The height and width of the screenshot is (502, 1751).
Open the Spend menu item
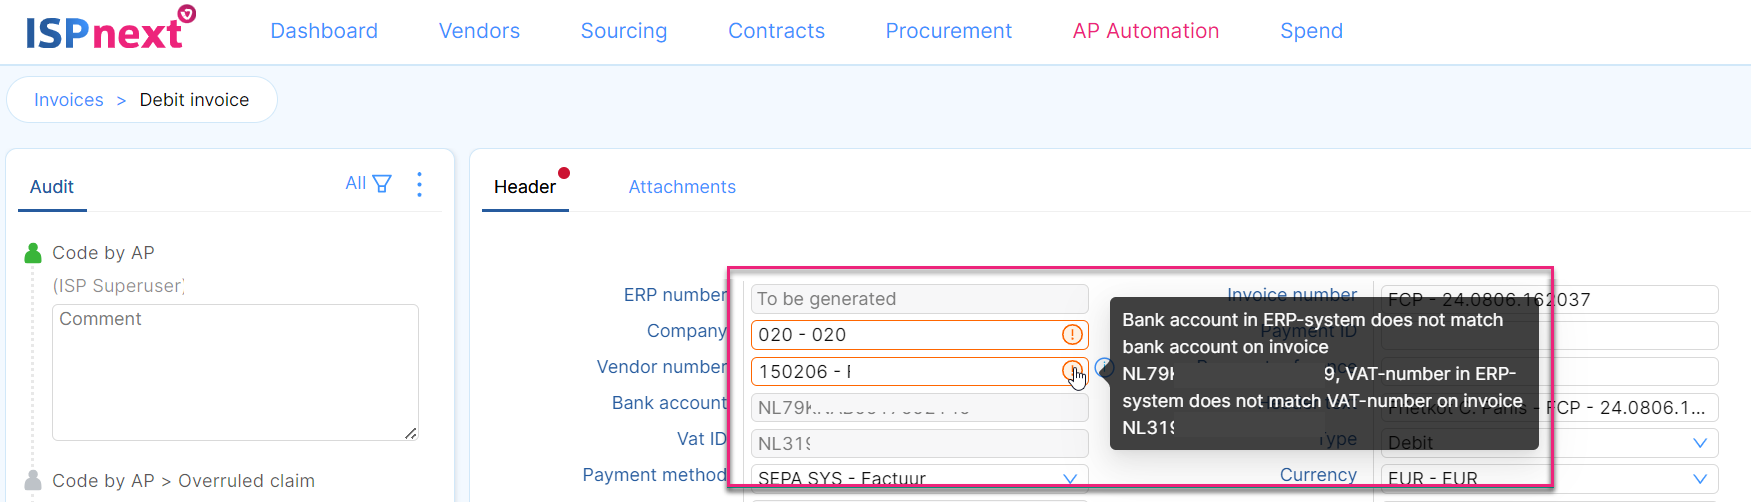[x=1311, y=31]
